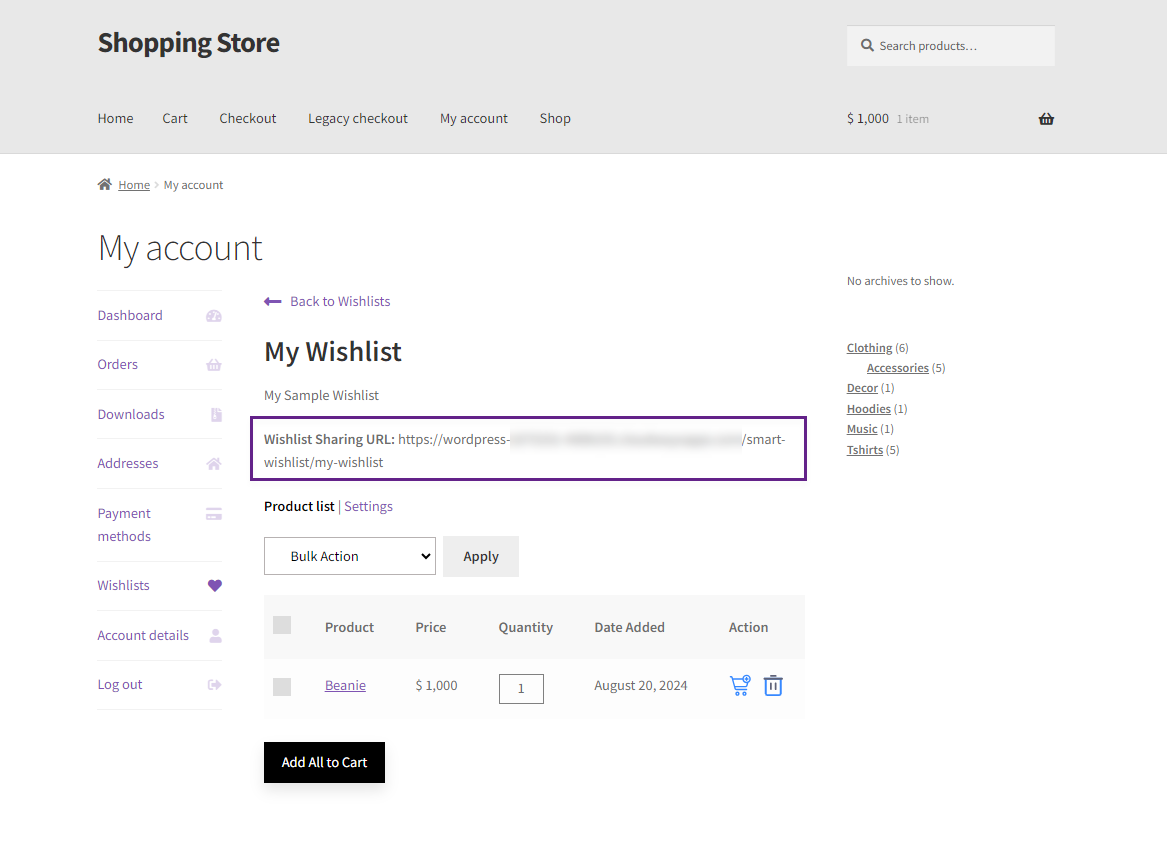
Task: Select the Product list tab
Action: click(x=299, y=506)
